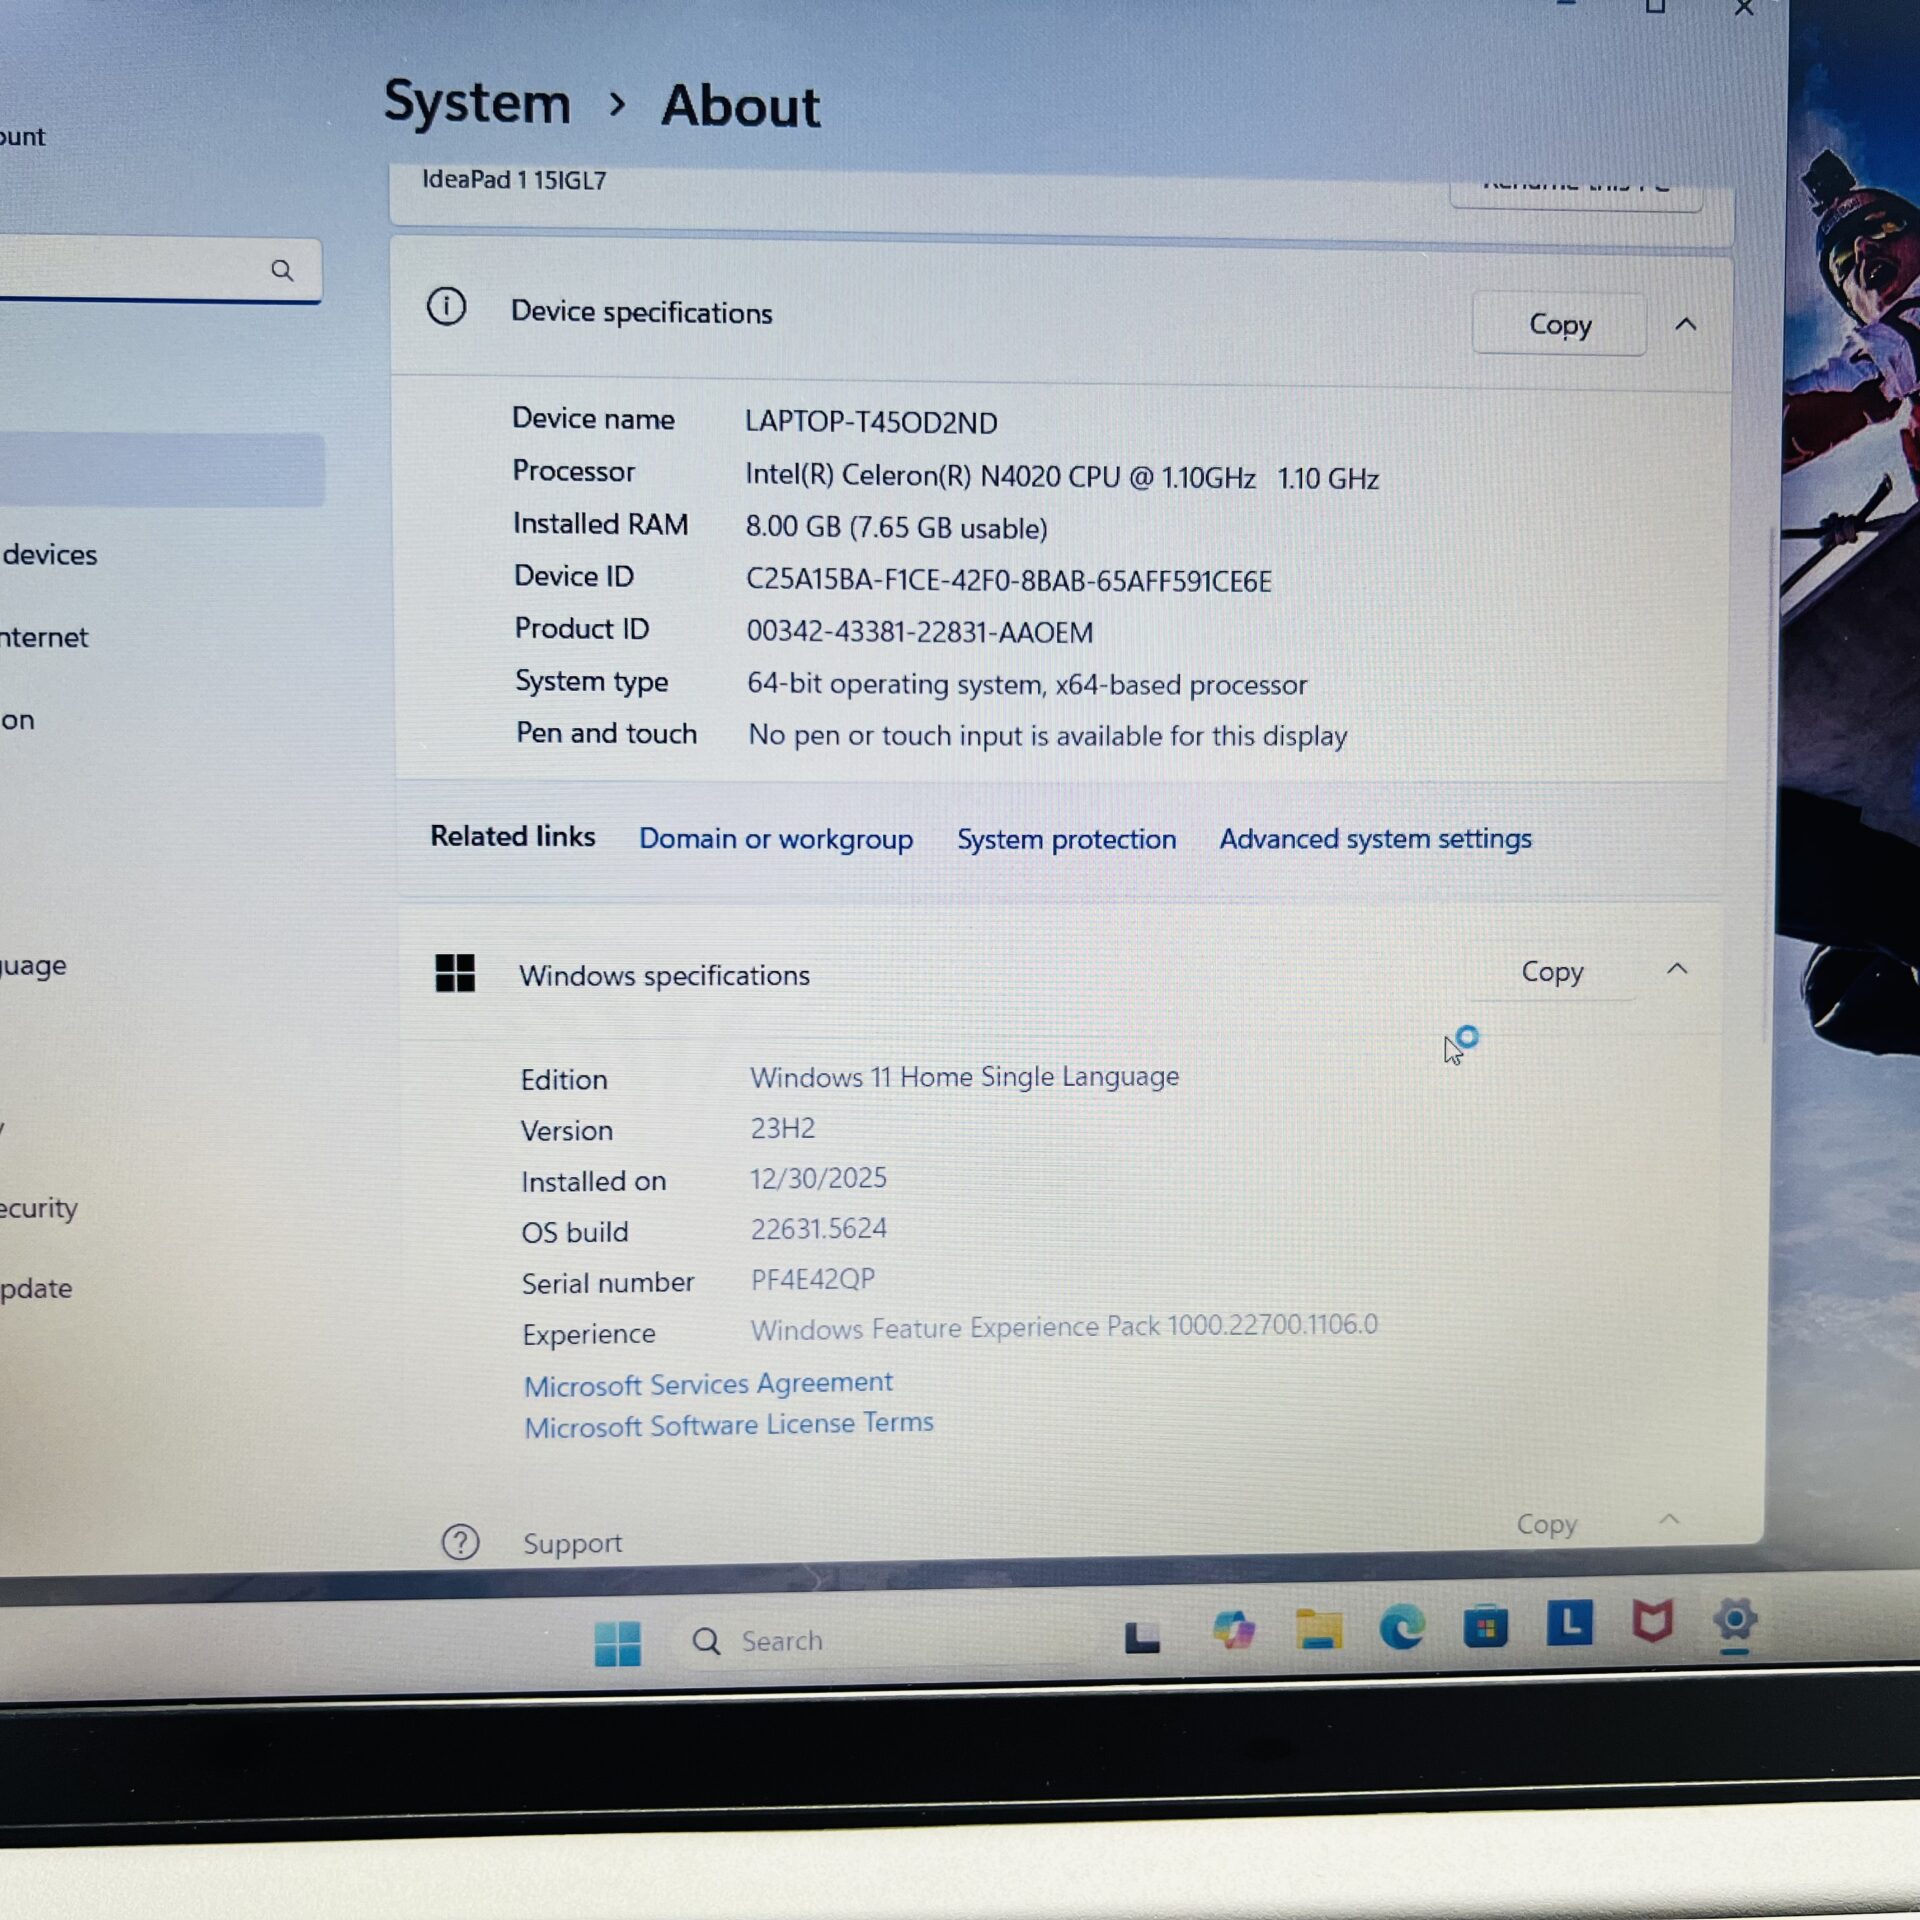Go back to System in the breadcrumb

click(x=477, y=103)
